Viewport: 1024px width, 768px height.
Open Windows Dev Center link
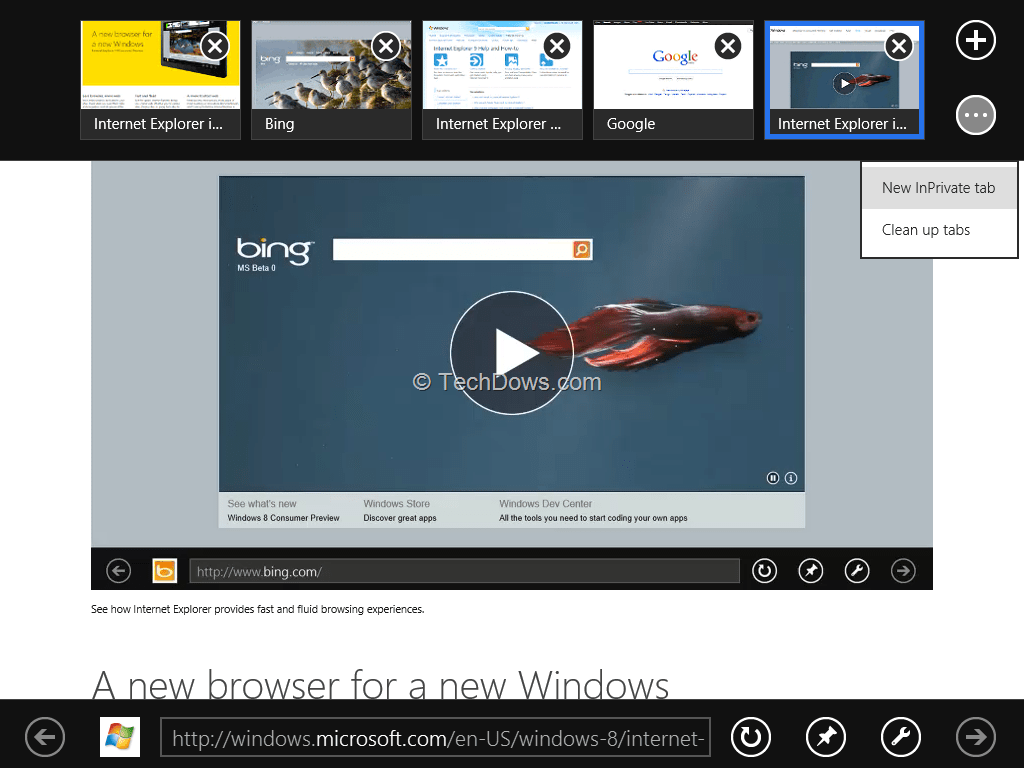click(x=545, y=504)
